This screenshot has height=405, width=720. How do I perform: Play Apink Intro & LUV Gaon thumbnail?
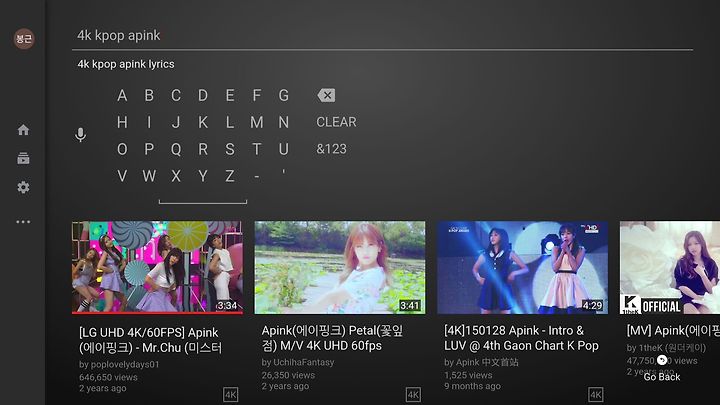523,267
